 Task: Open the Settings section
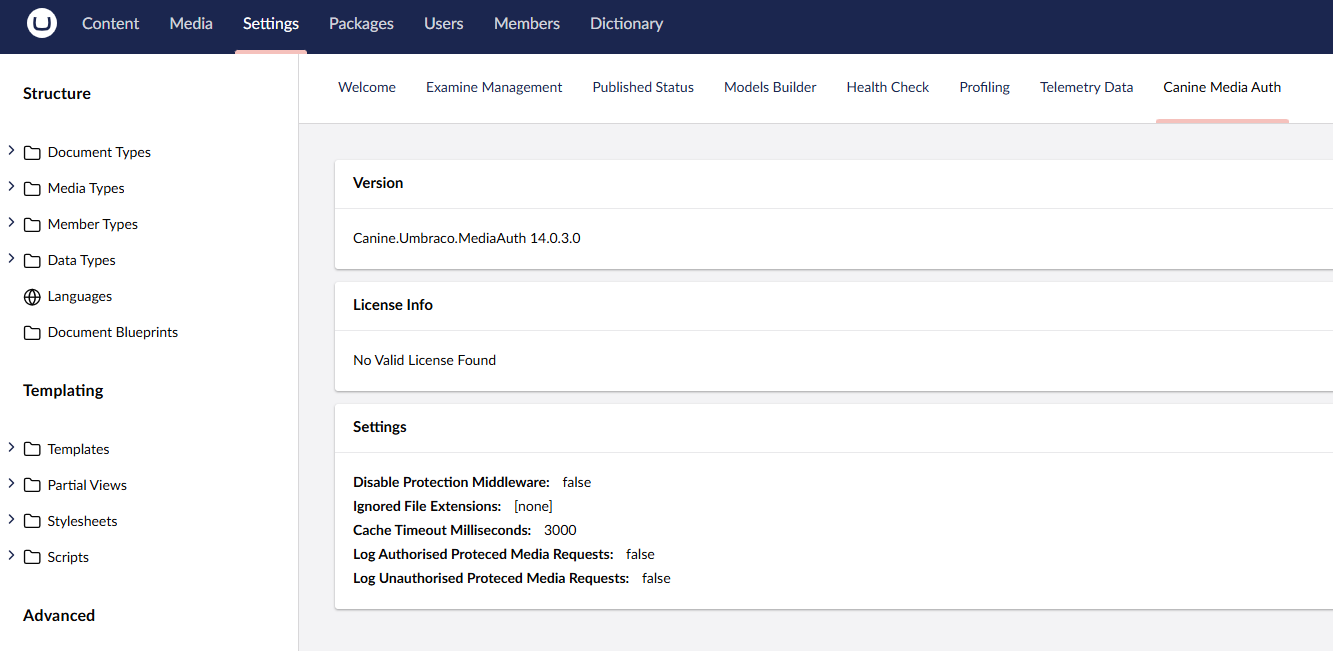[x=271, y=23]
